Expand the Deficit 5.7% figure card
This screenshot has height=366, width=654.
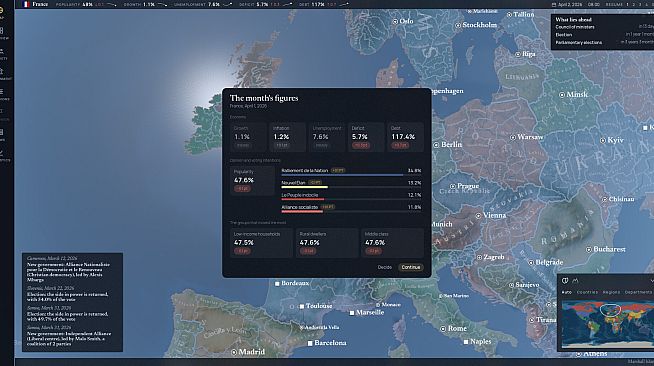tap(366, 137)
